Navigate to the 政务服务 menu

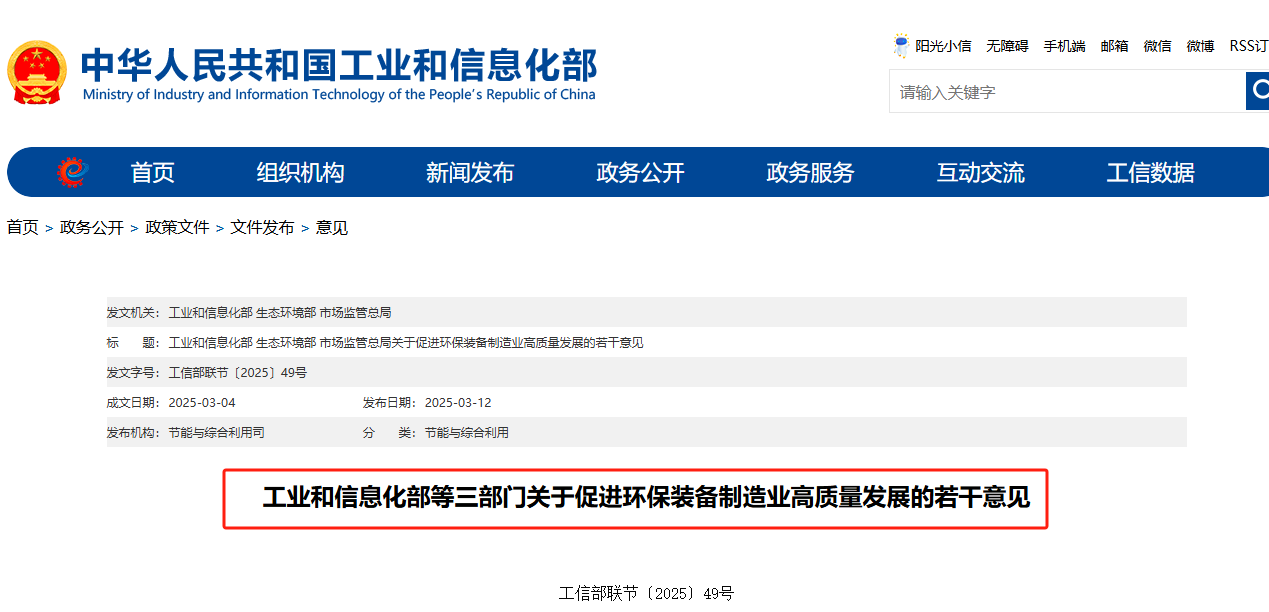click(x=810, y=173)
